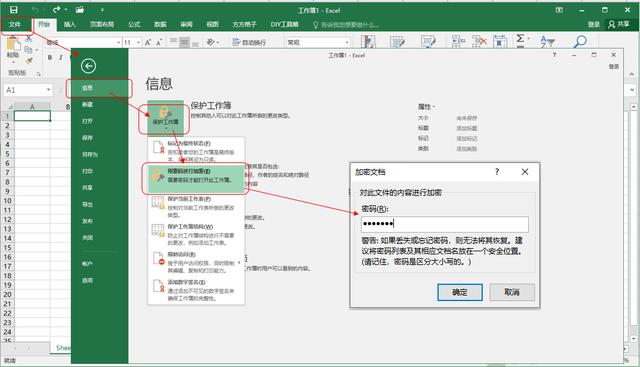This screenshot has height=367, width=640.
Task: Switch to the 插入 ribbon tab
Action: coord(70,24)
